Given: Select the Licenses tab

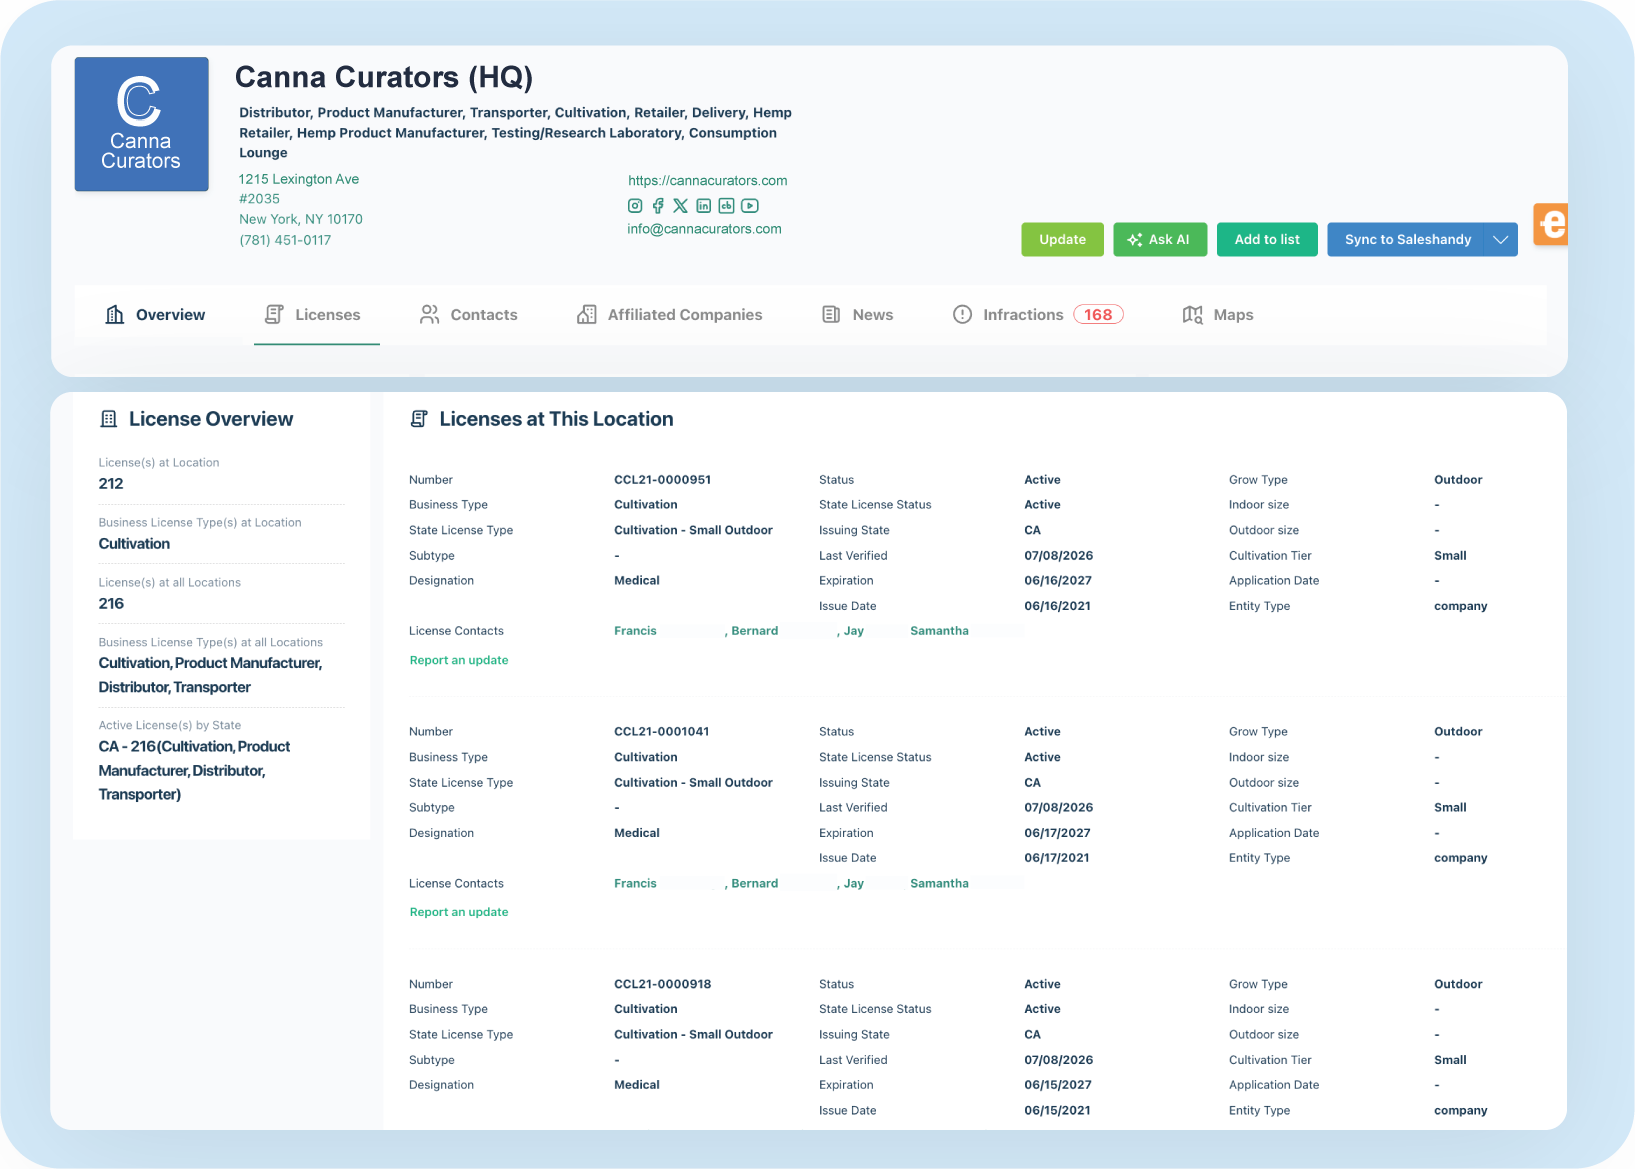Looking at the screenshot, I should coord(312,315).
